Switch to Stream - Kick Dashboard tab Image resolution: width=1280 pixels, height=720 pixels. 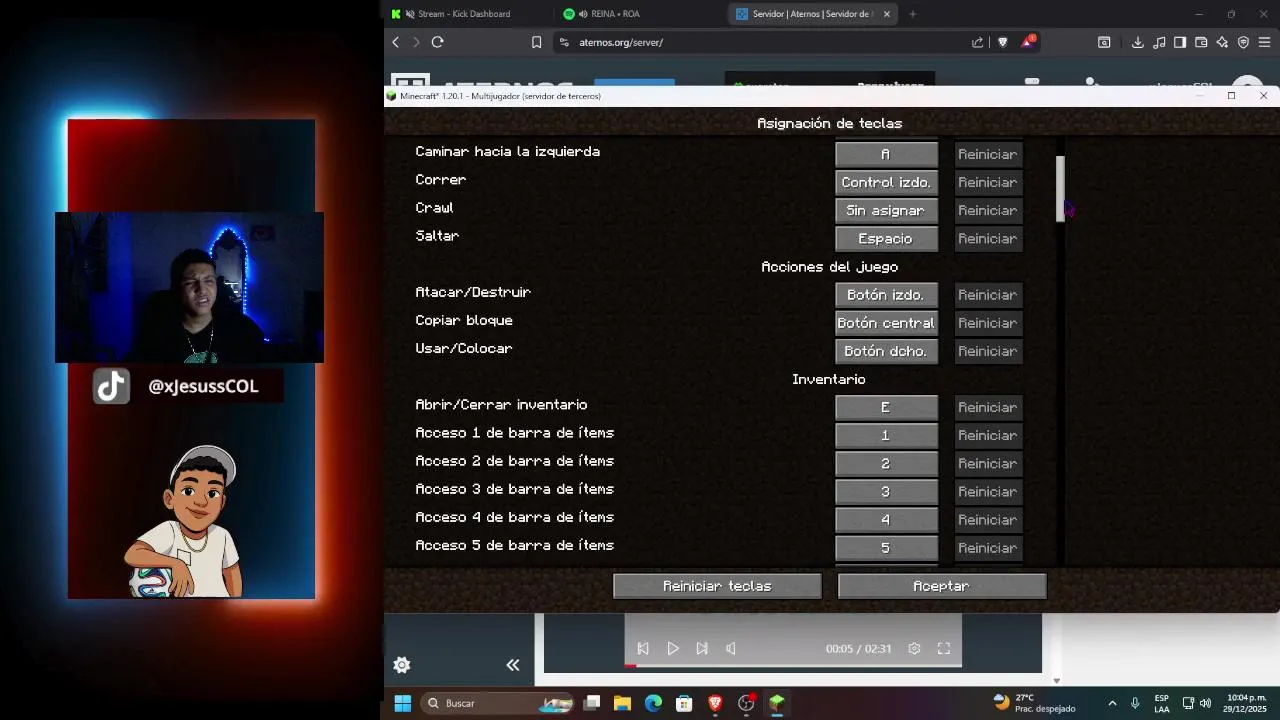point(465,14)
